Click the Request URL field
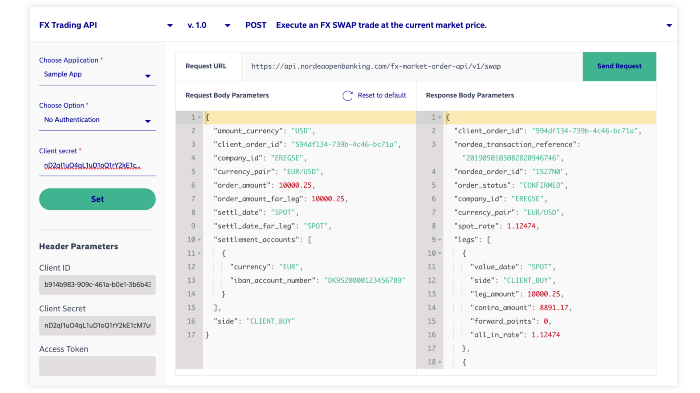 pos(412,67)
